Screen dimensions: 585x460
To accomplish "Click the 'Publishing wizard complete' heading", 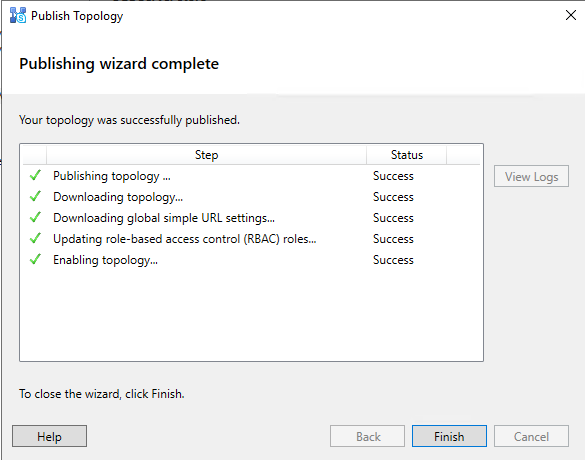I will [119, 64].
